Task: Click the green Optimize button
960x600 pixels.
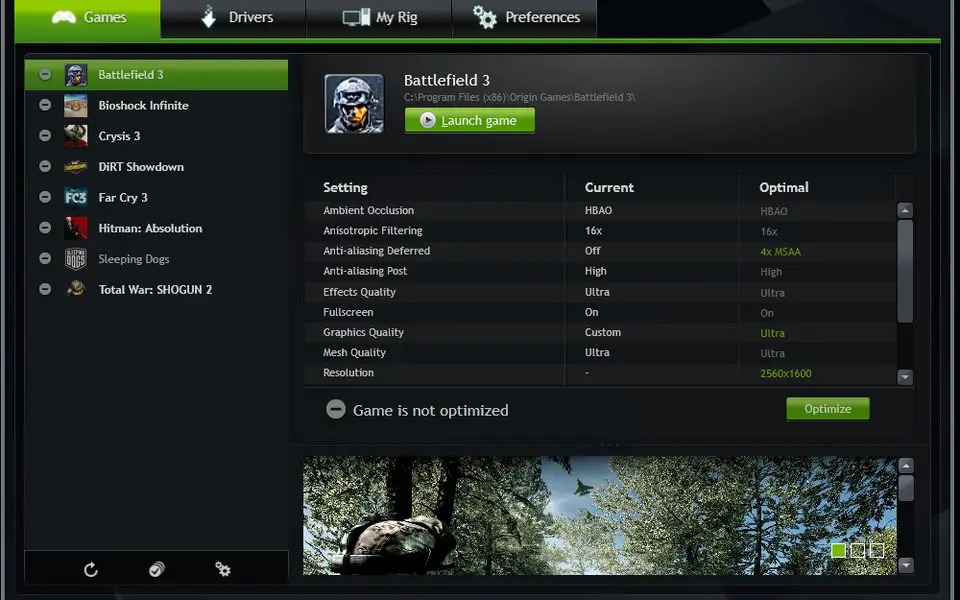Action: click(828, 409)
